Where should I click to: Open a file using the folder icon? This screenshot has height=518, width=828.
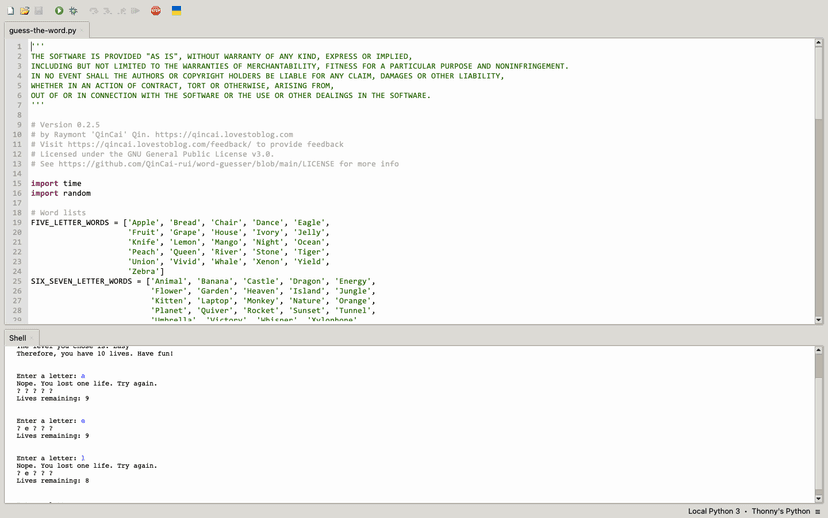25,10
